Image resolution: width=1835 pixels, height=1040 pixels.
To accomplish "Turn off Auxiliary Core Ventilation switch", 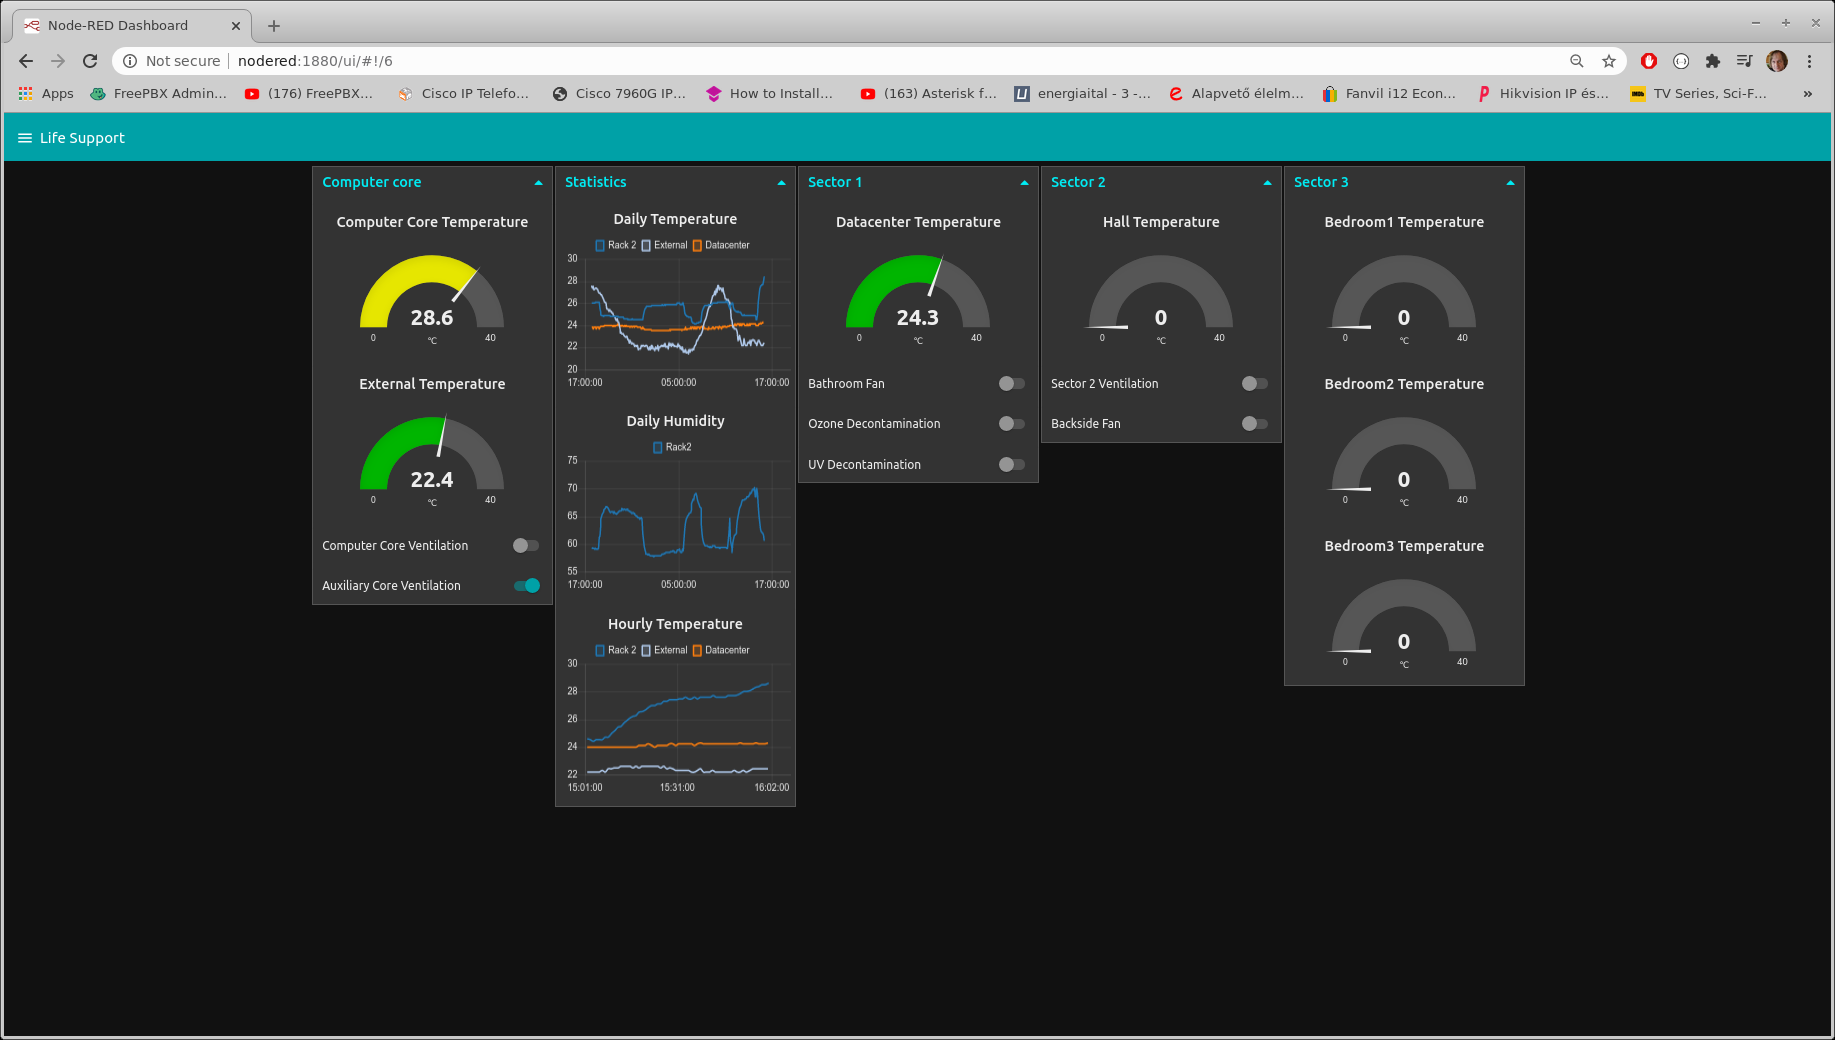I will (x=526, y=586).
